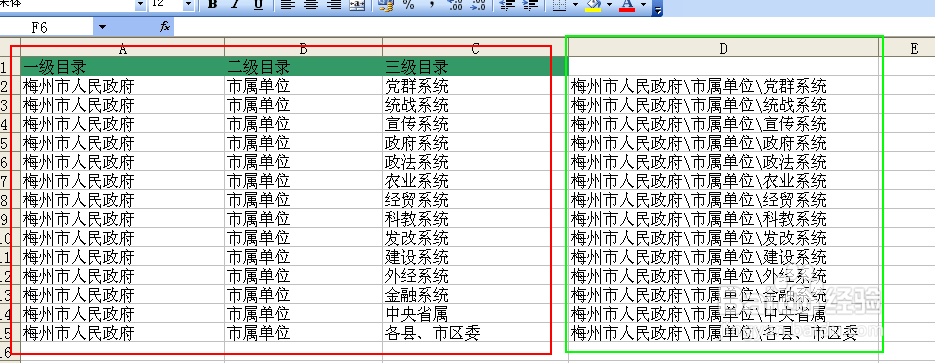
Task: Select cell 宣传系统 in column C
Action: coord(475,124)
